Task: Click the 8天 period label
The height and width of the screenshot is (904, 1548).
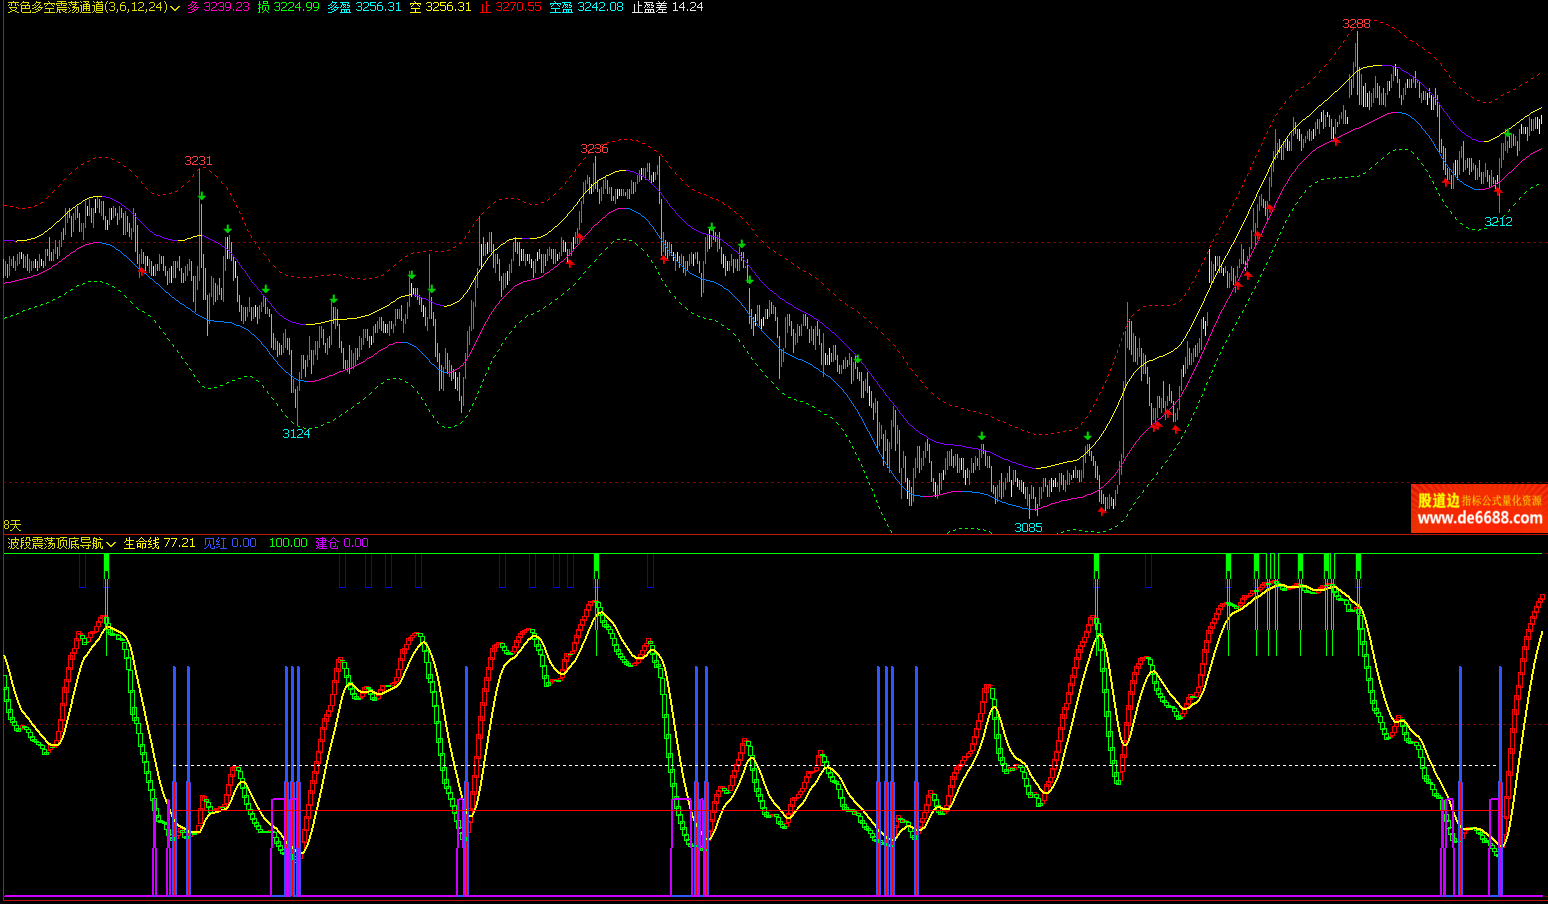Action: click(x=12, y=525)
